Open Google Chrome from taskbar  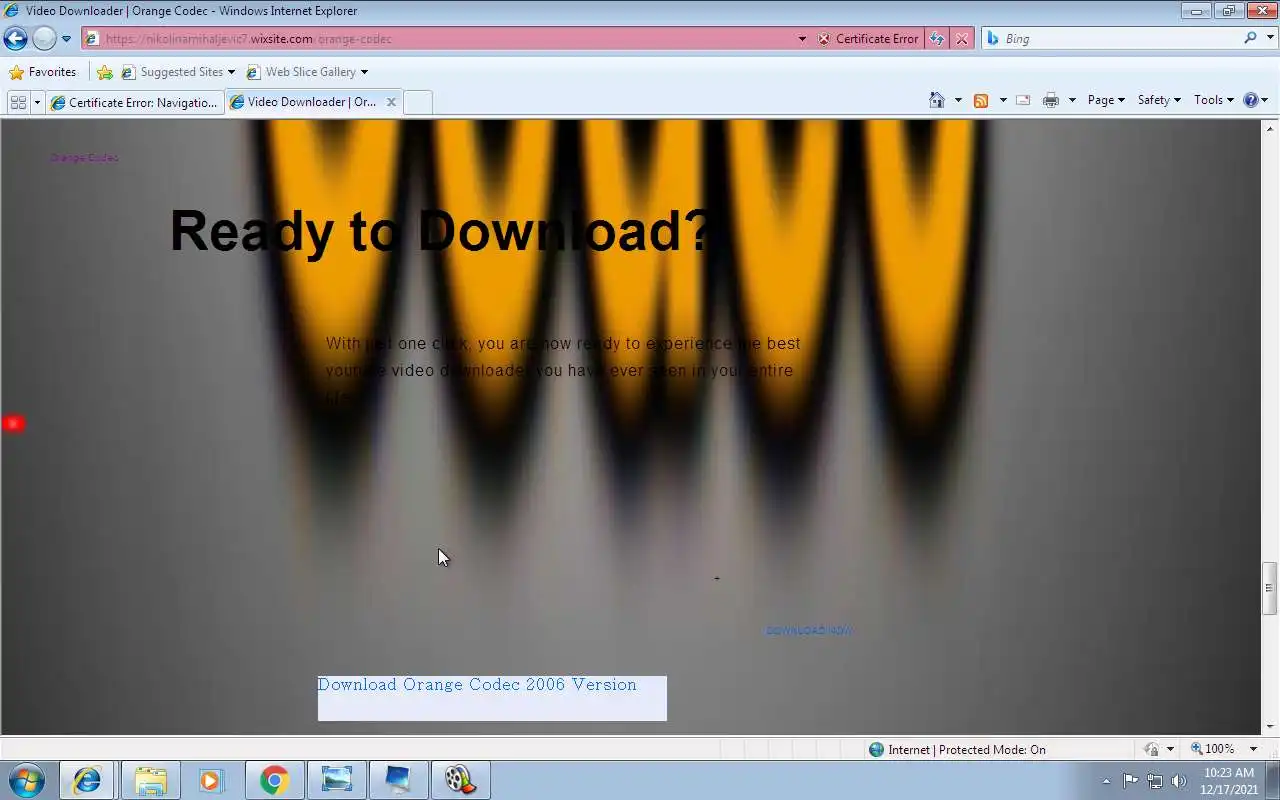(x=274, y=780)
